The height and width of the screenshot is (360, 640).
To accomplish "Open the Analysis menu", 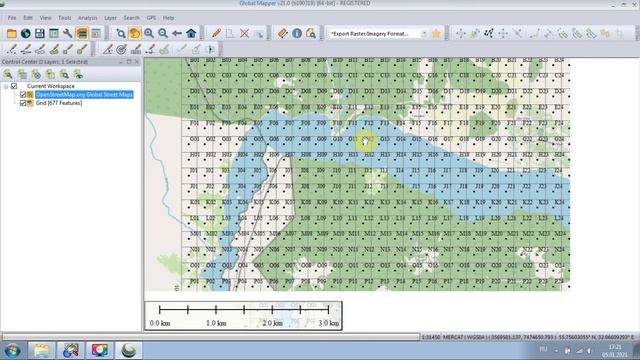I will coord(88,18).
